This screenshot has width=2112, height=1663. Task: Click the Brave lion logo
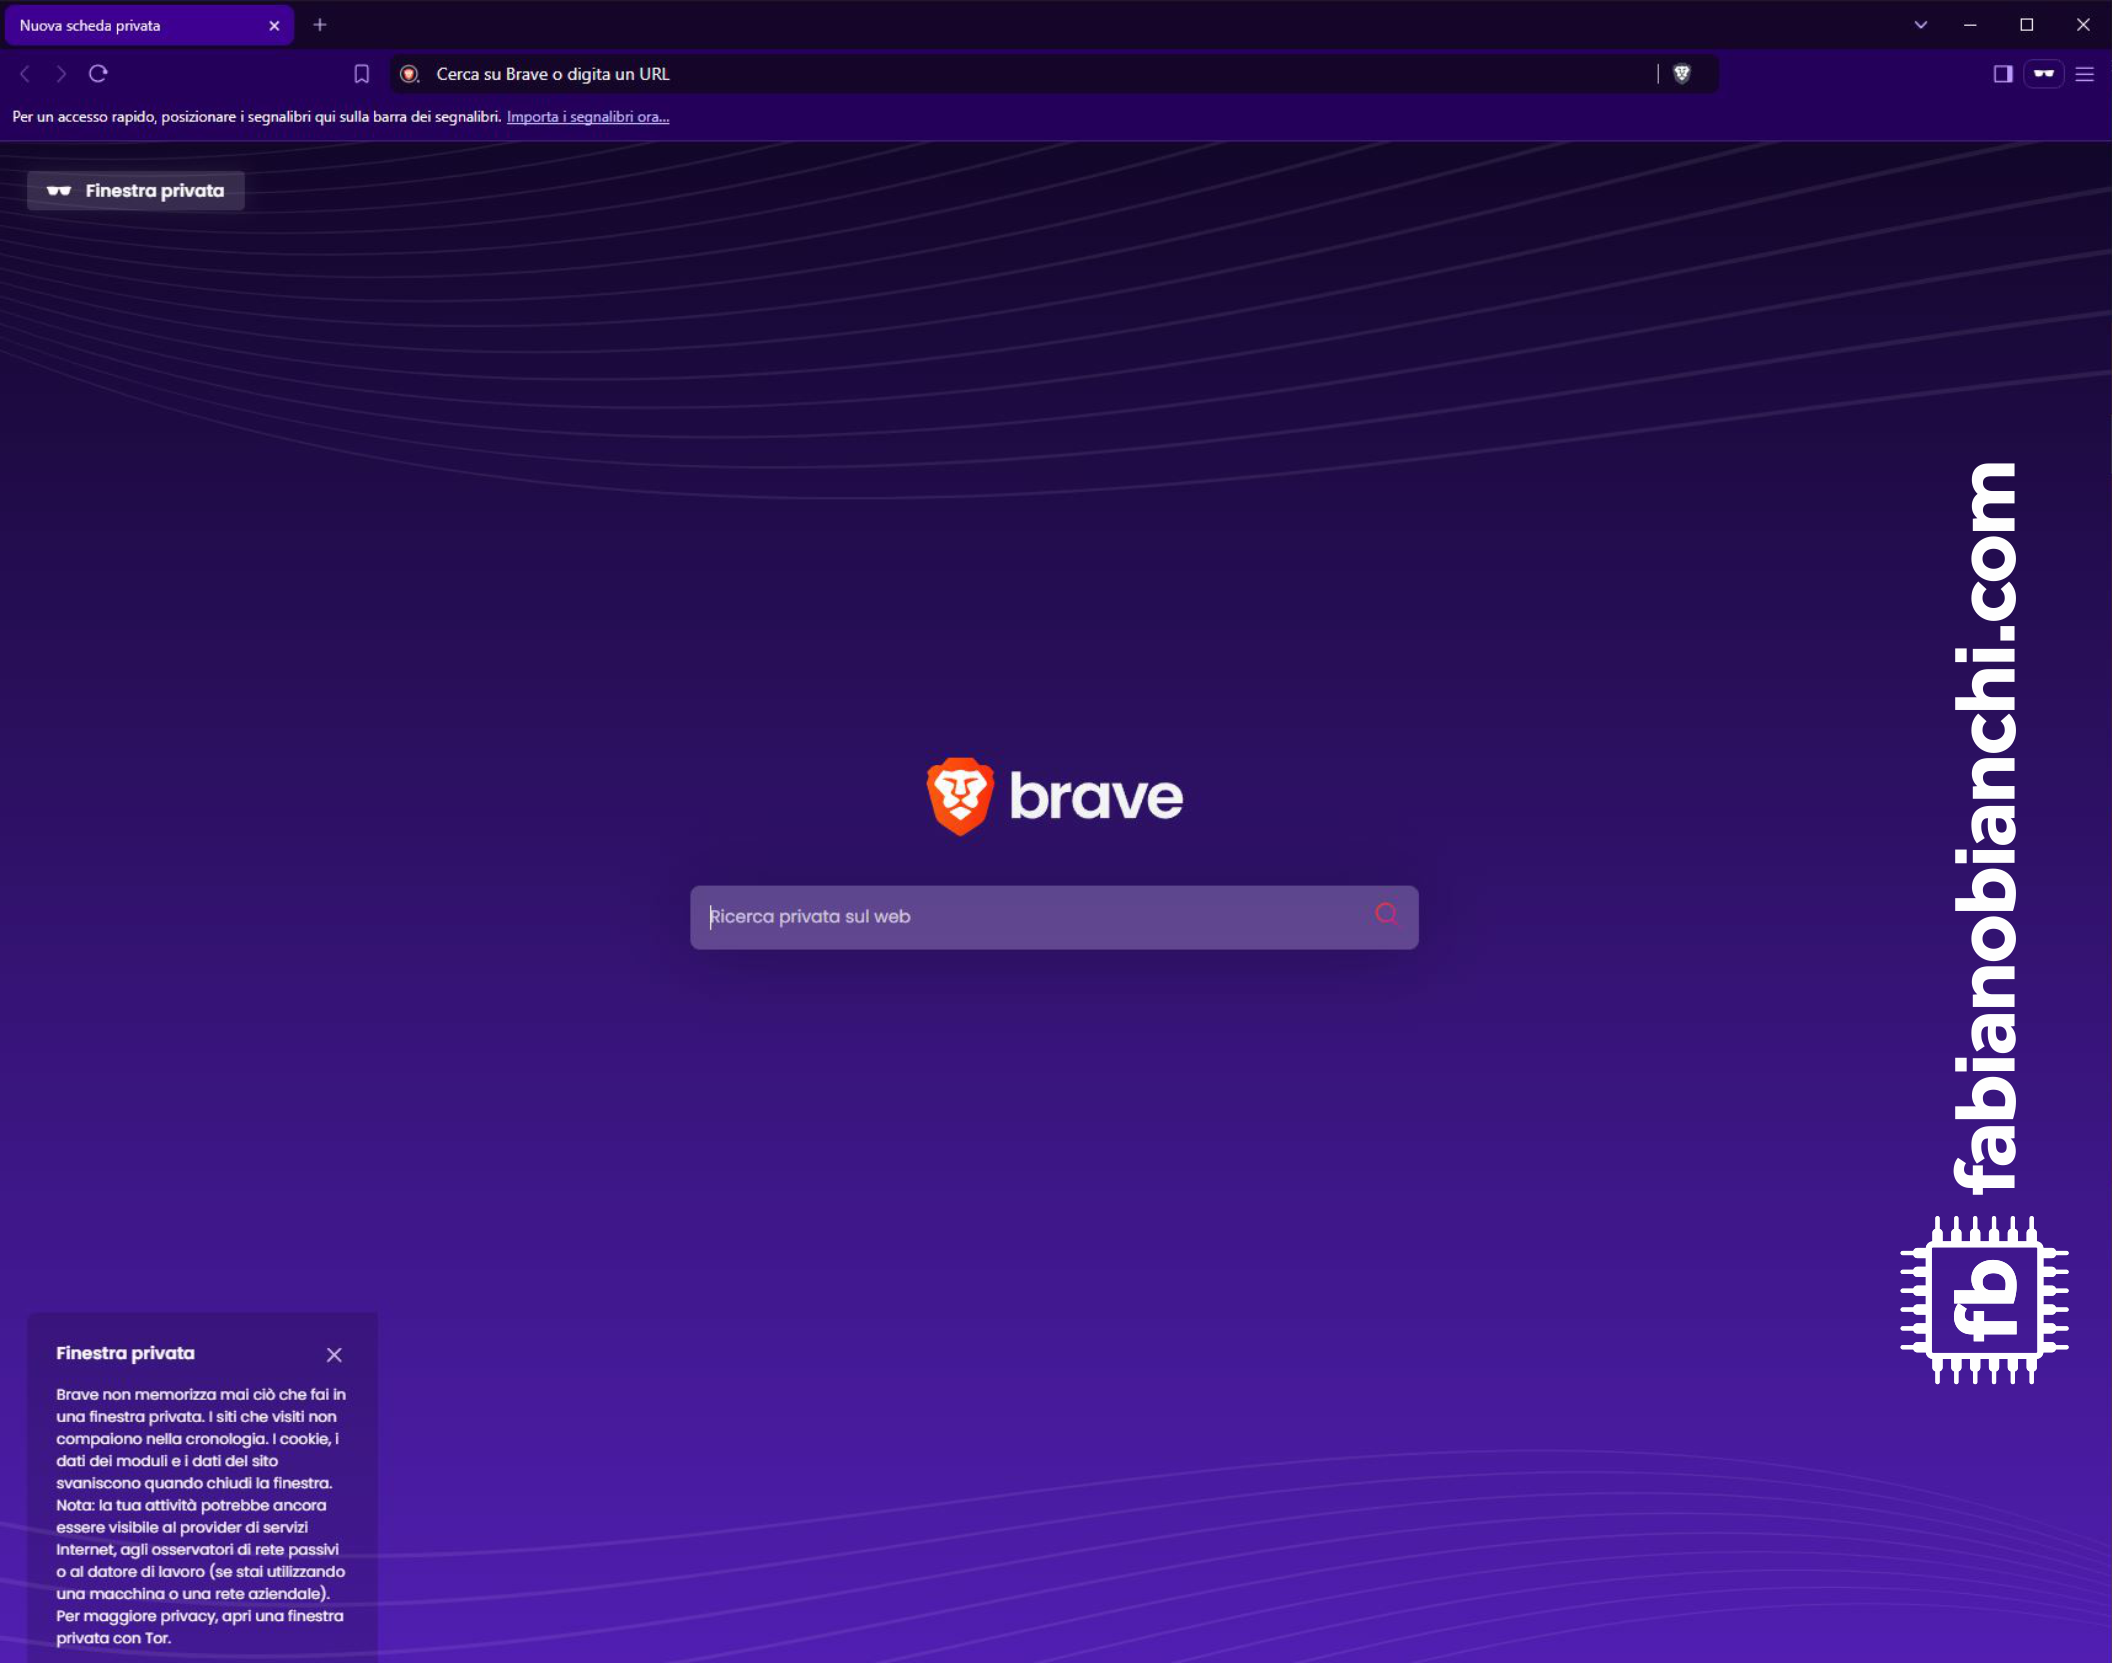click(x=960, y=796)
